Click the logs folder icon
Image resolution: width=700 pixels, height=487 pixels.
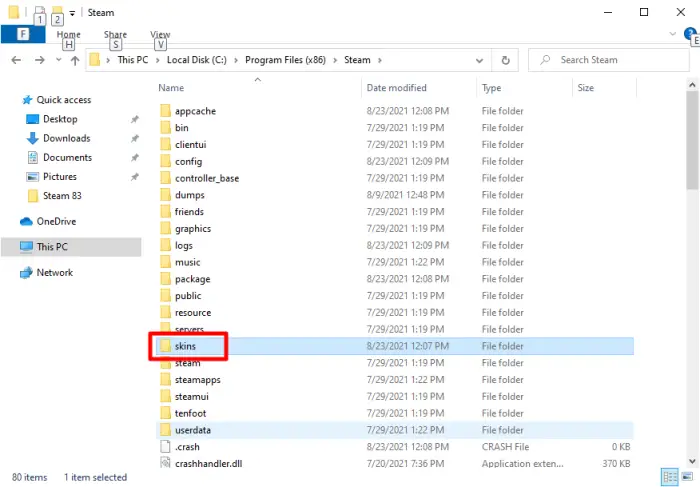(x=166, y=246)
